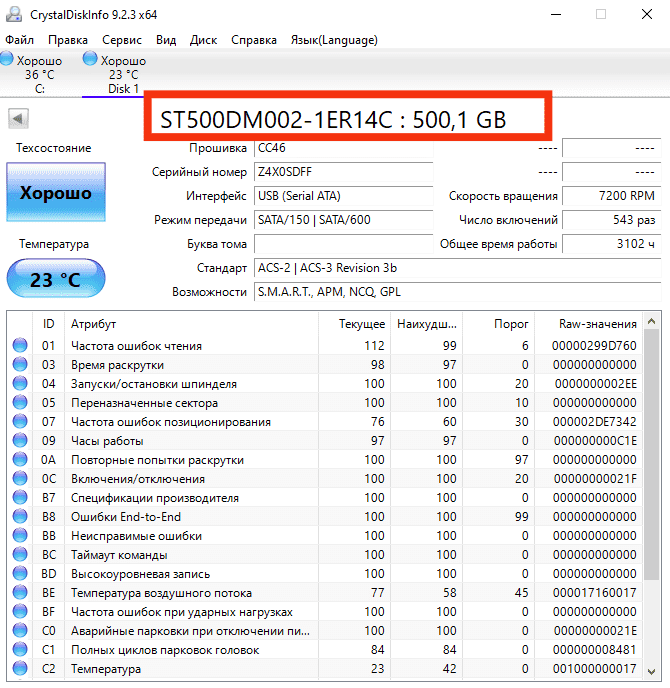The width and height of the screenshot is (670, 688).
Task: Click status orb for attribute C2 temperature
Action: pyautogui.click(x=20, y=669)
